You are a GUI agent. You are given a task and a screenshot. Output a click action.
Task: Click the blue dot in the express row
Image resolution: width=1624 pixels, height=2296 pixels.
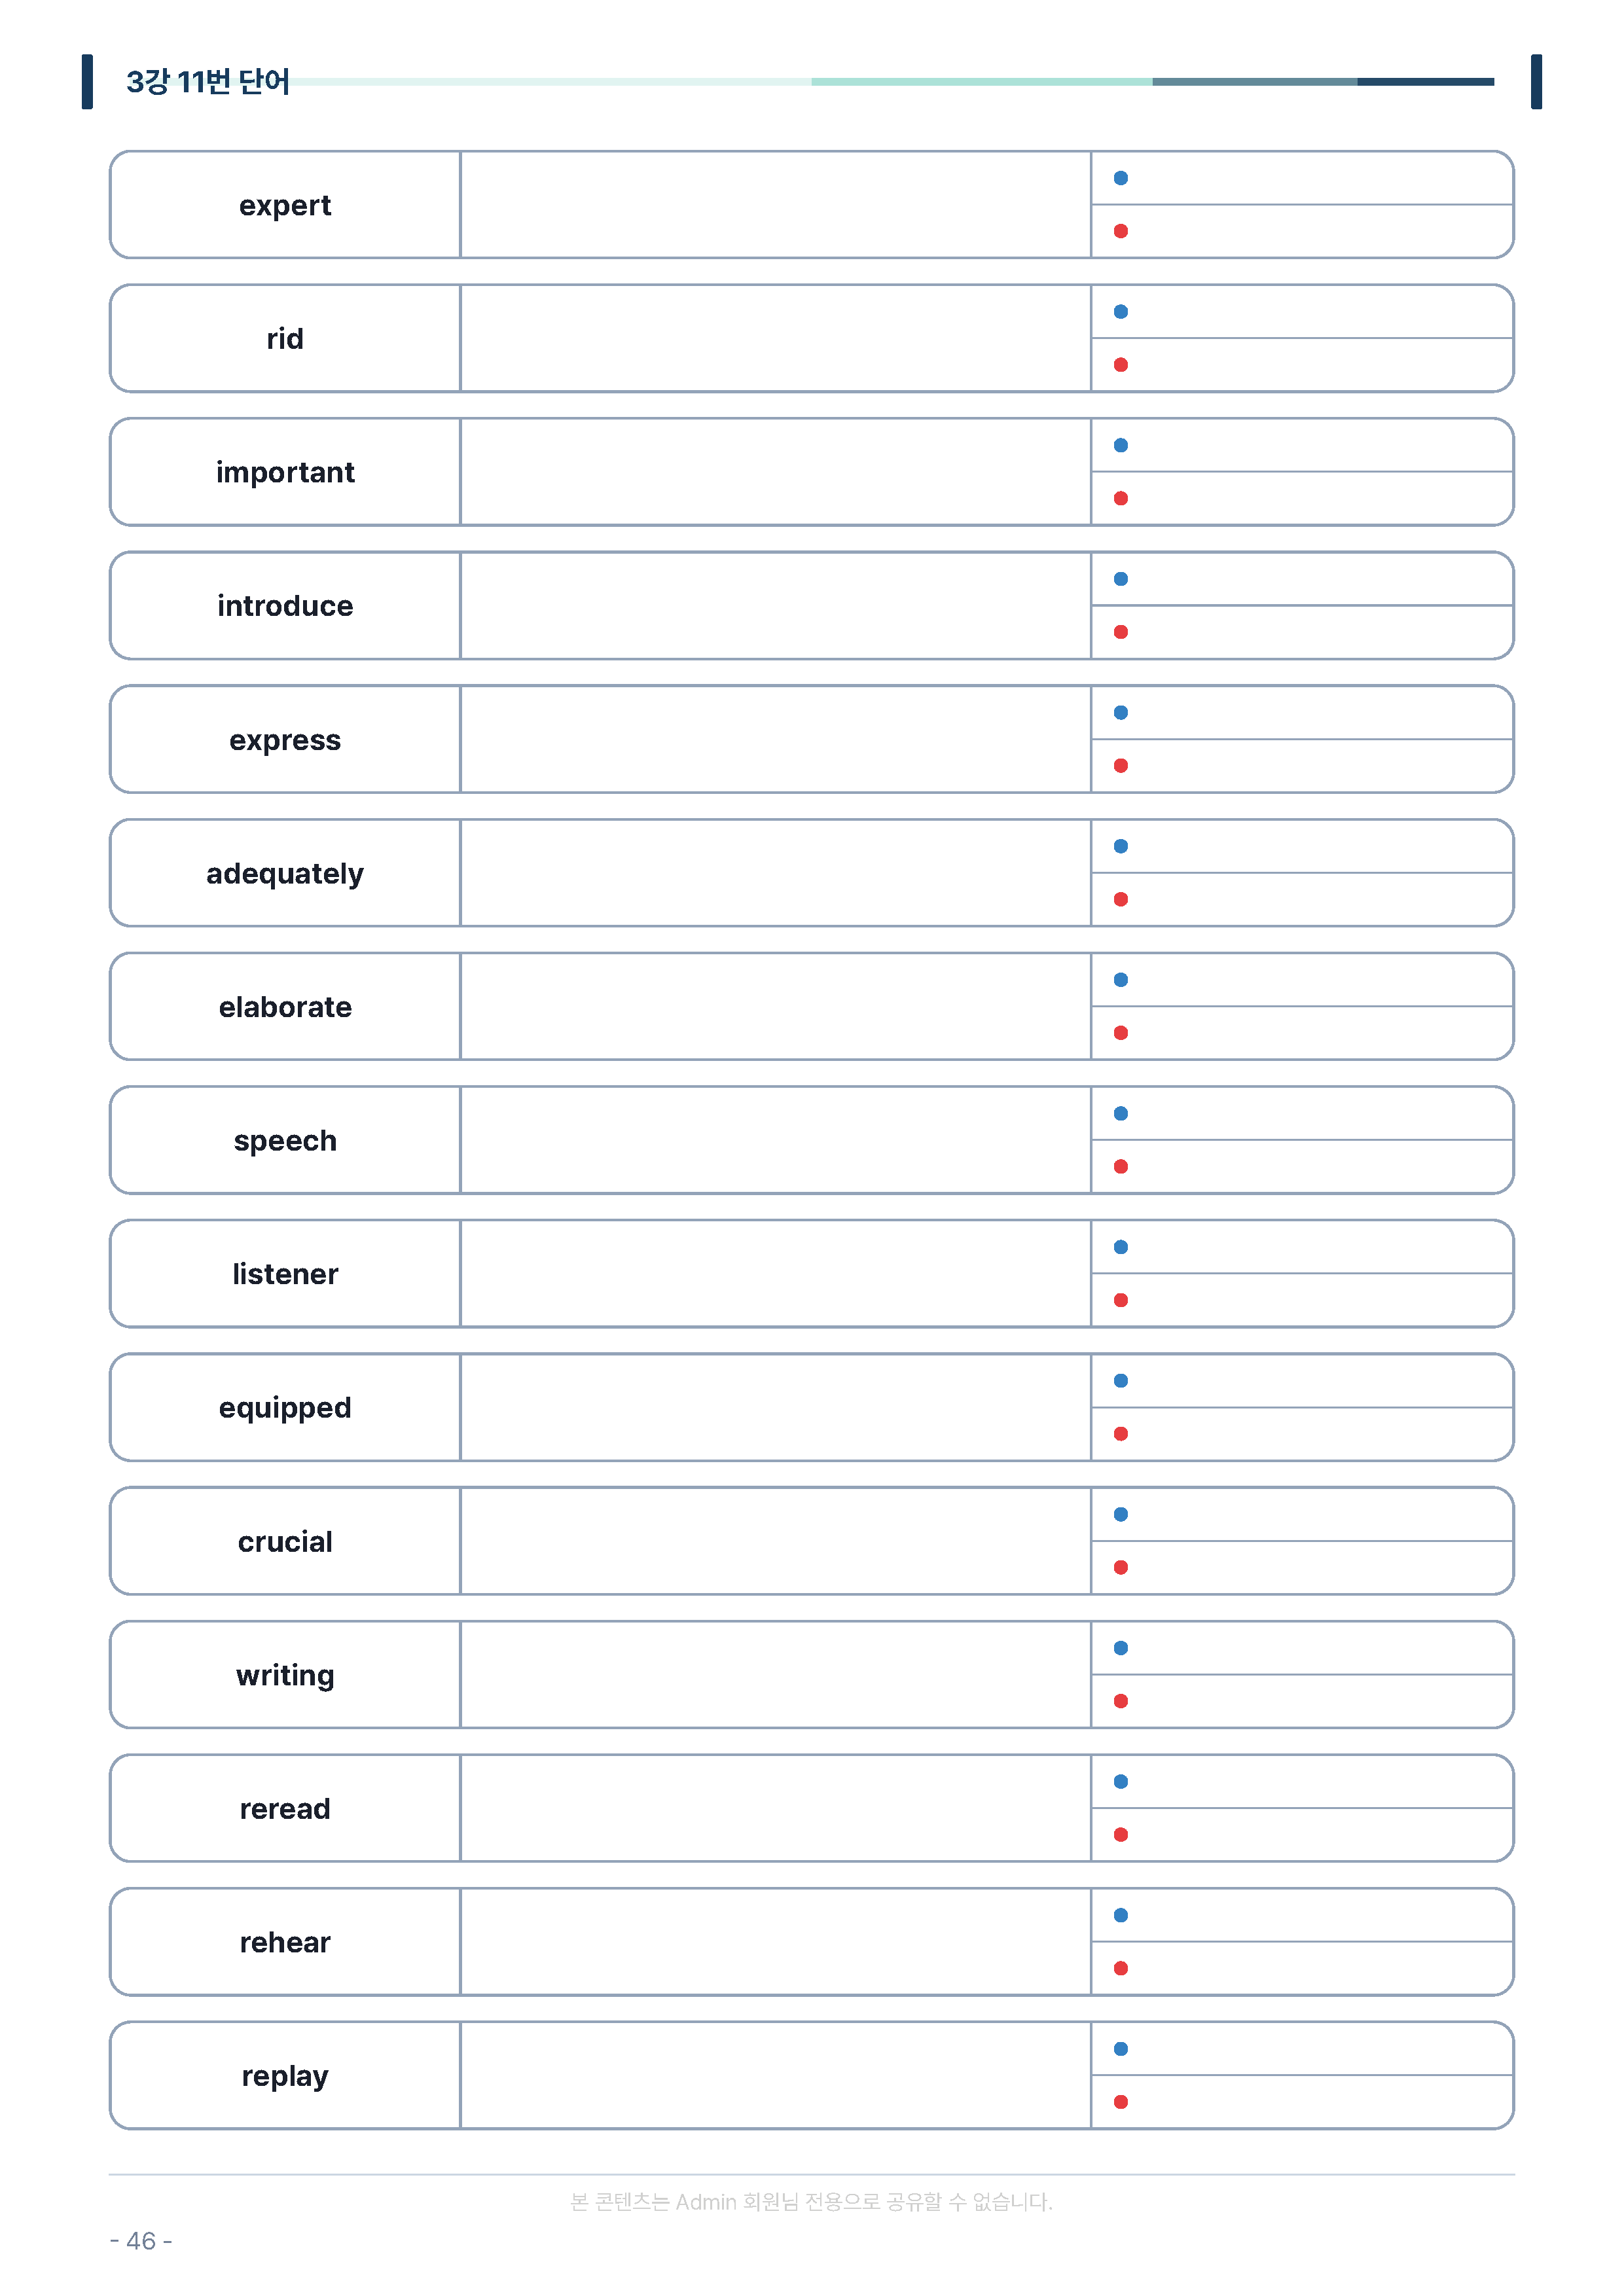point(1121,713)
